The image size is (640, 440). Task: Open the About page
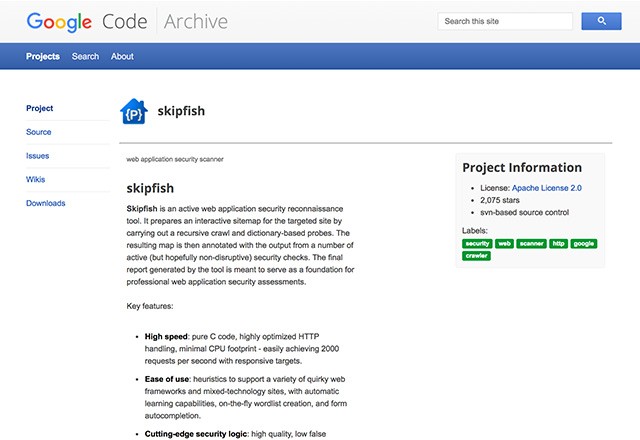pyautogui.click(x=122, y=56)
